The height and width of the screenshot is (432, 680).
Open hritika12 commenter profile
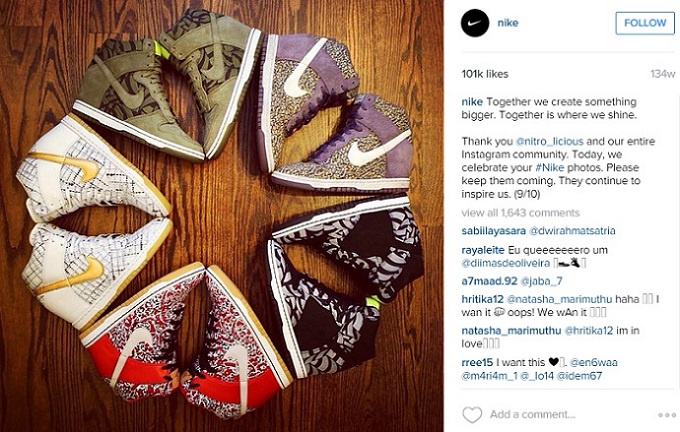482,299
